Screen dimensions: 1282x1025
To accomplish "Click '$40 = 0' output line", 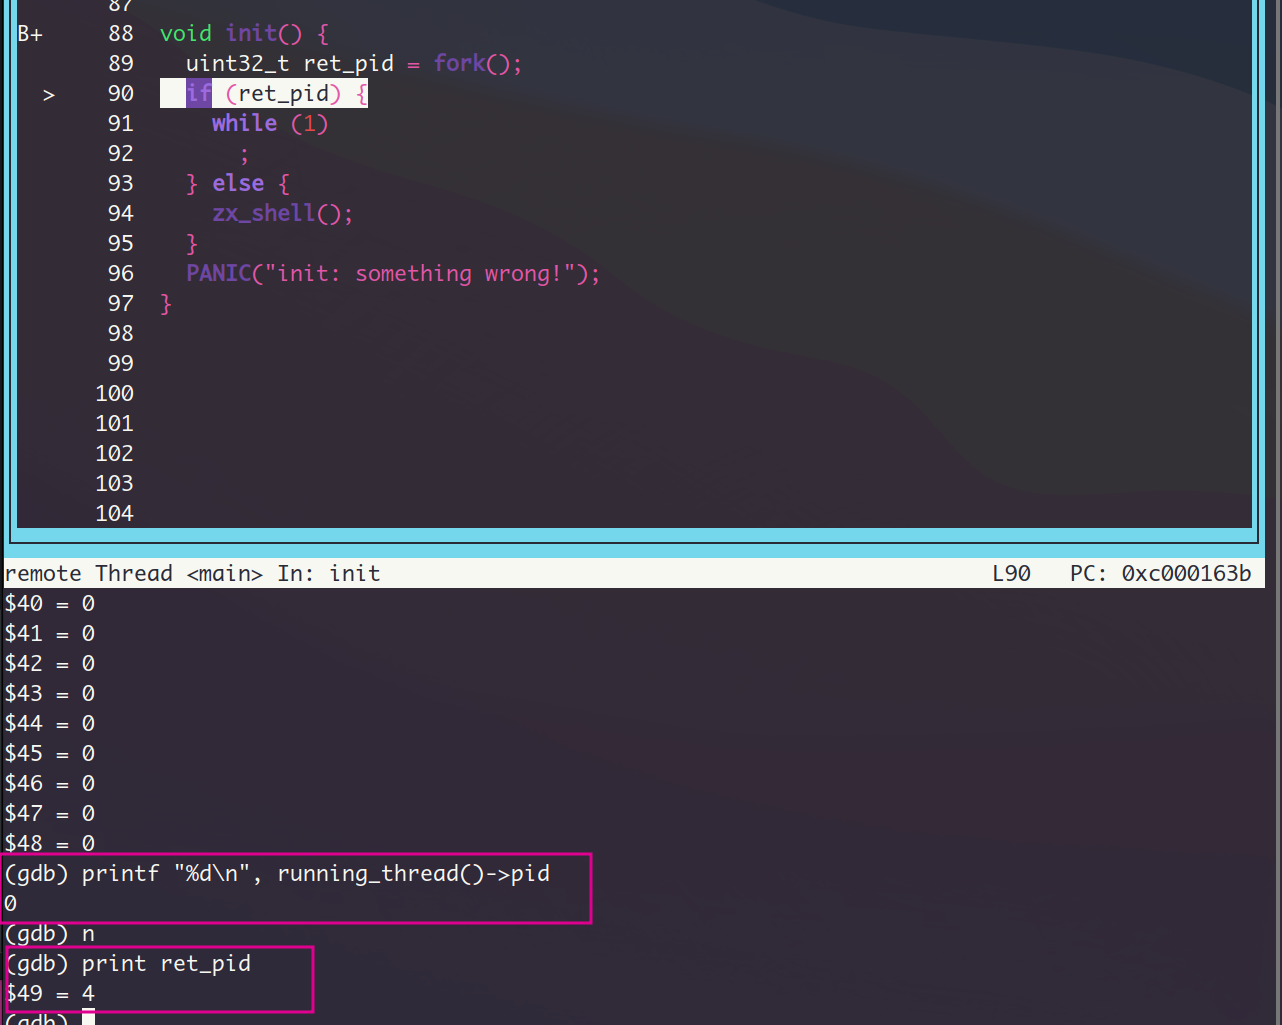I will pyautogui.click(x=50, y=604).
